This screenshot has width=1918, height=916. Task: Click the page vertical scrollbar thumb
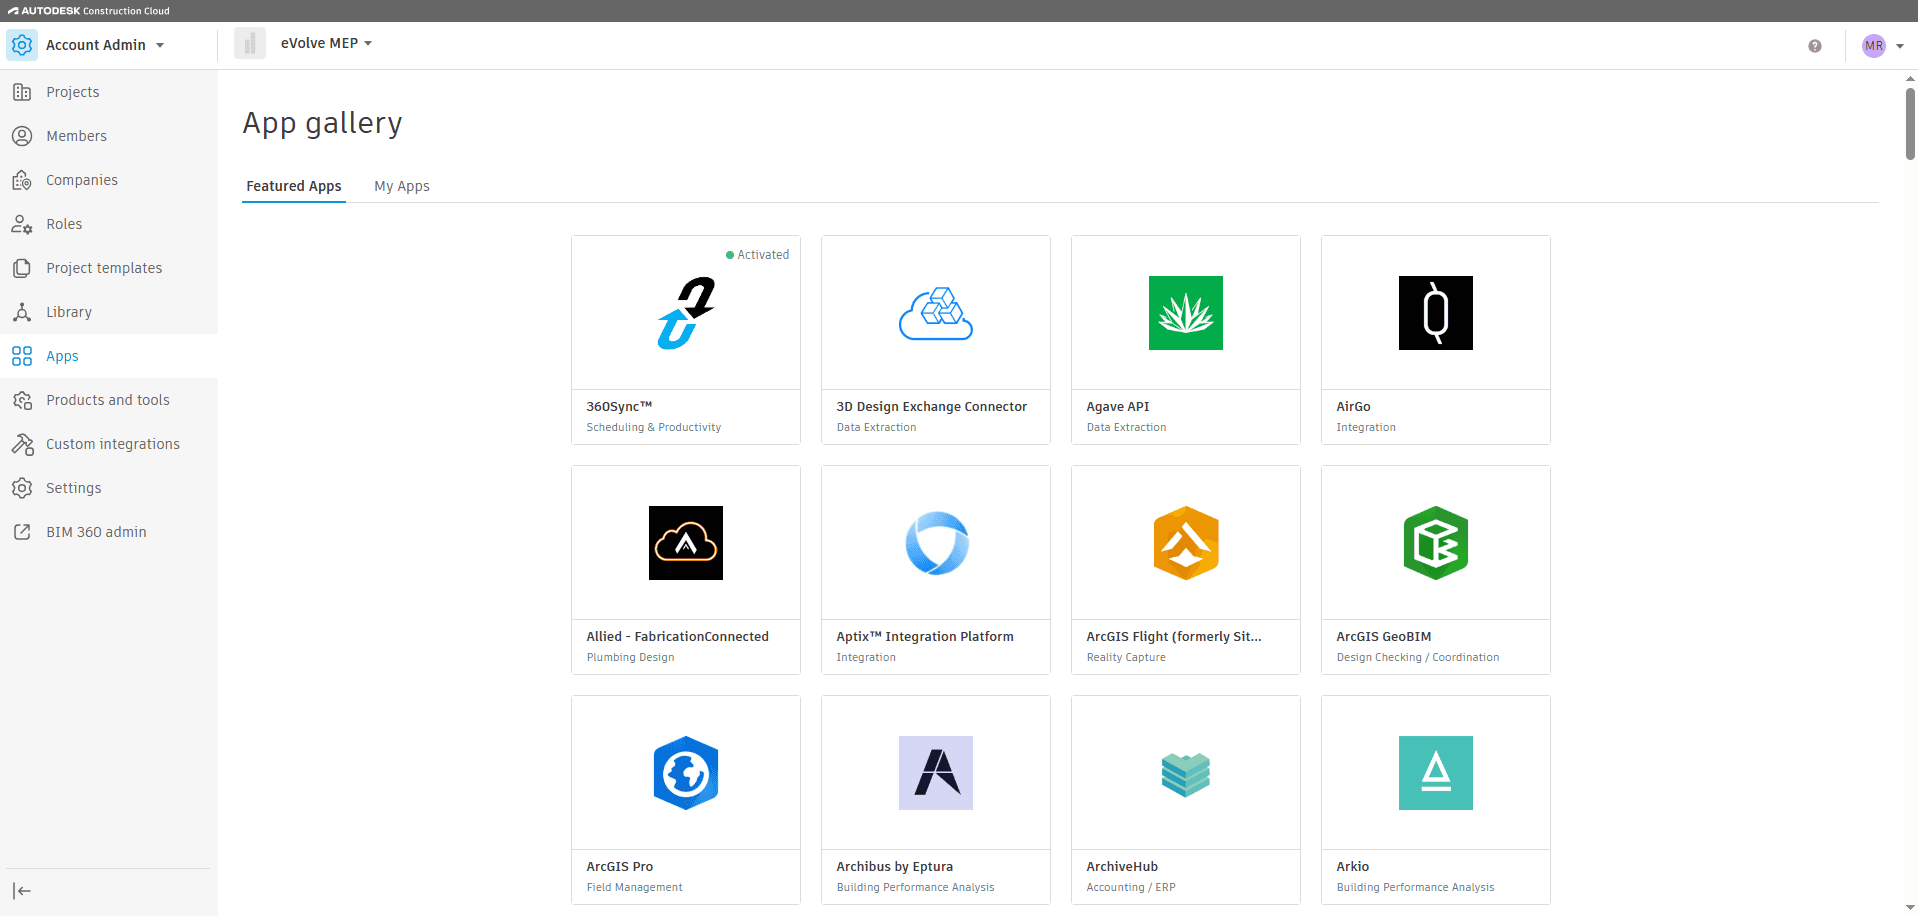click(x=1910, y=124)
